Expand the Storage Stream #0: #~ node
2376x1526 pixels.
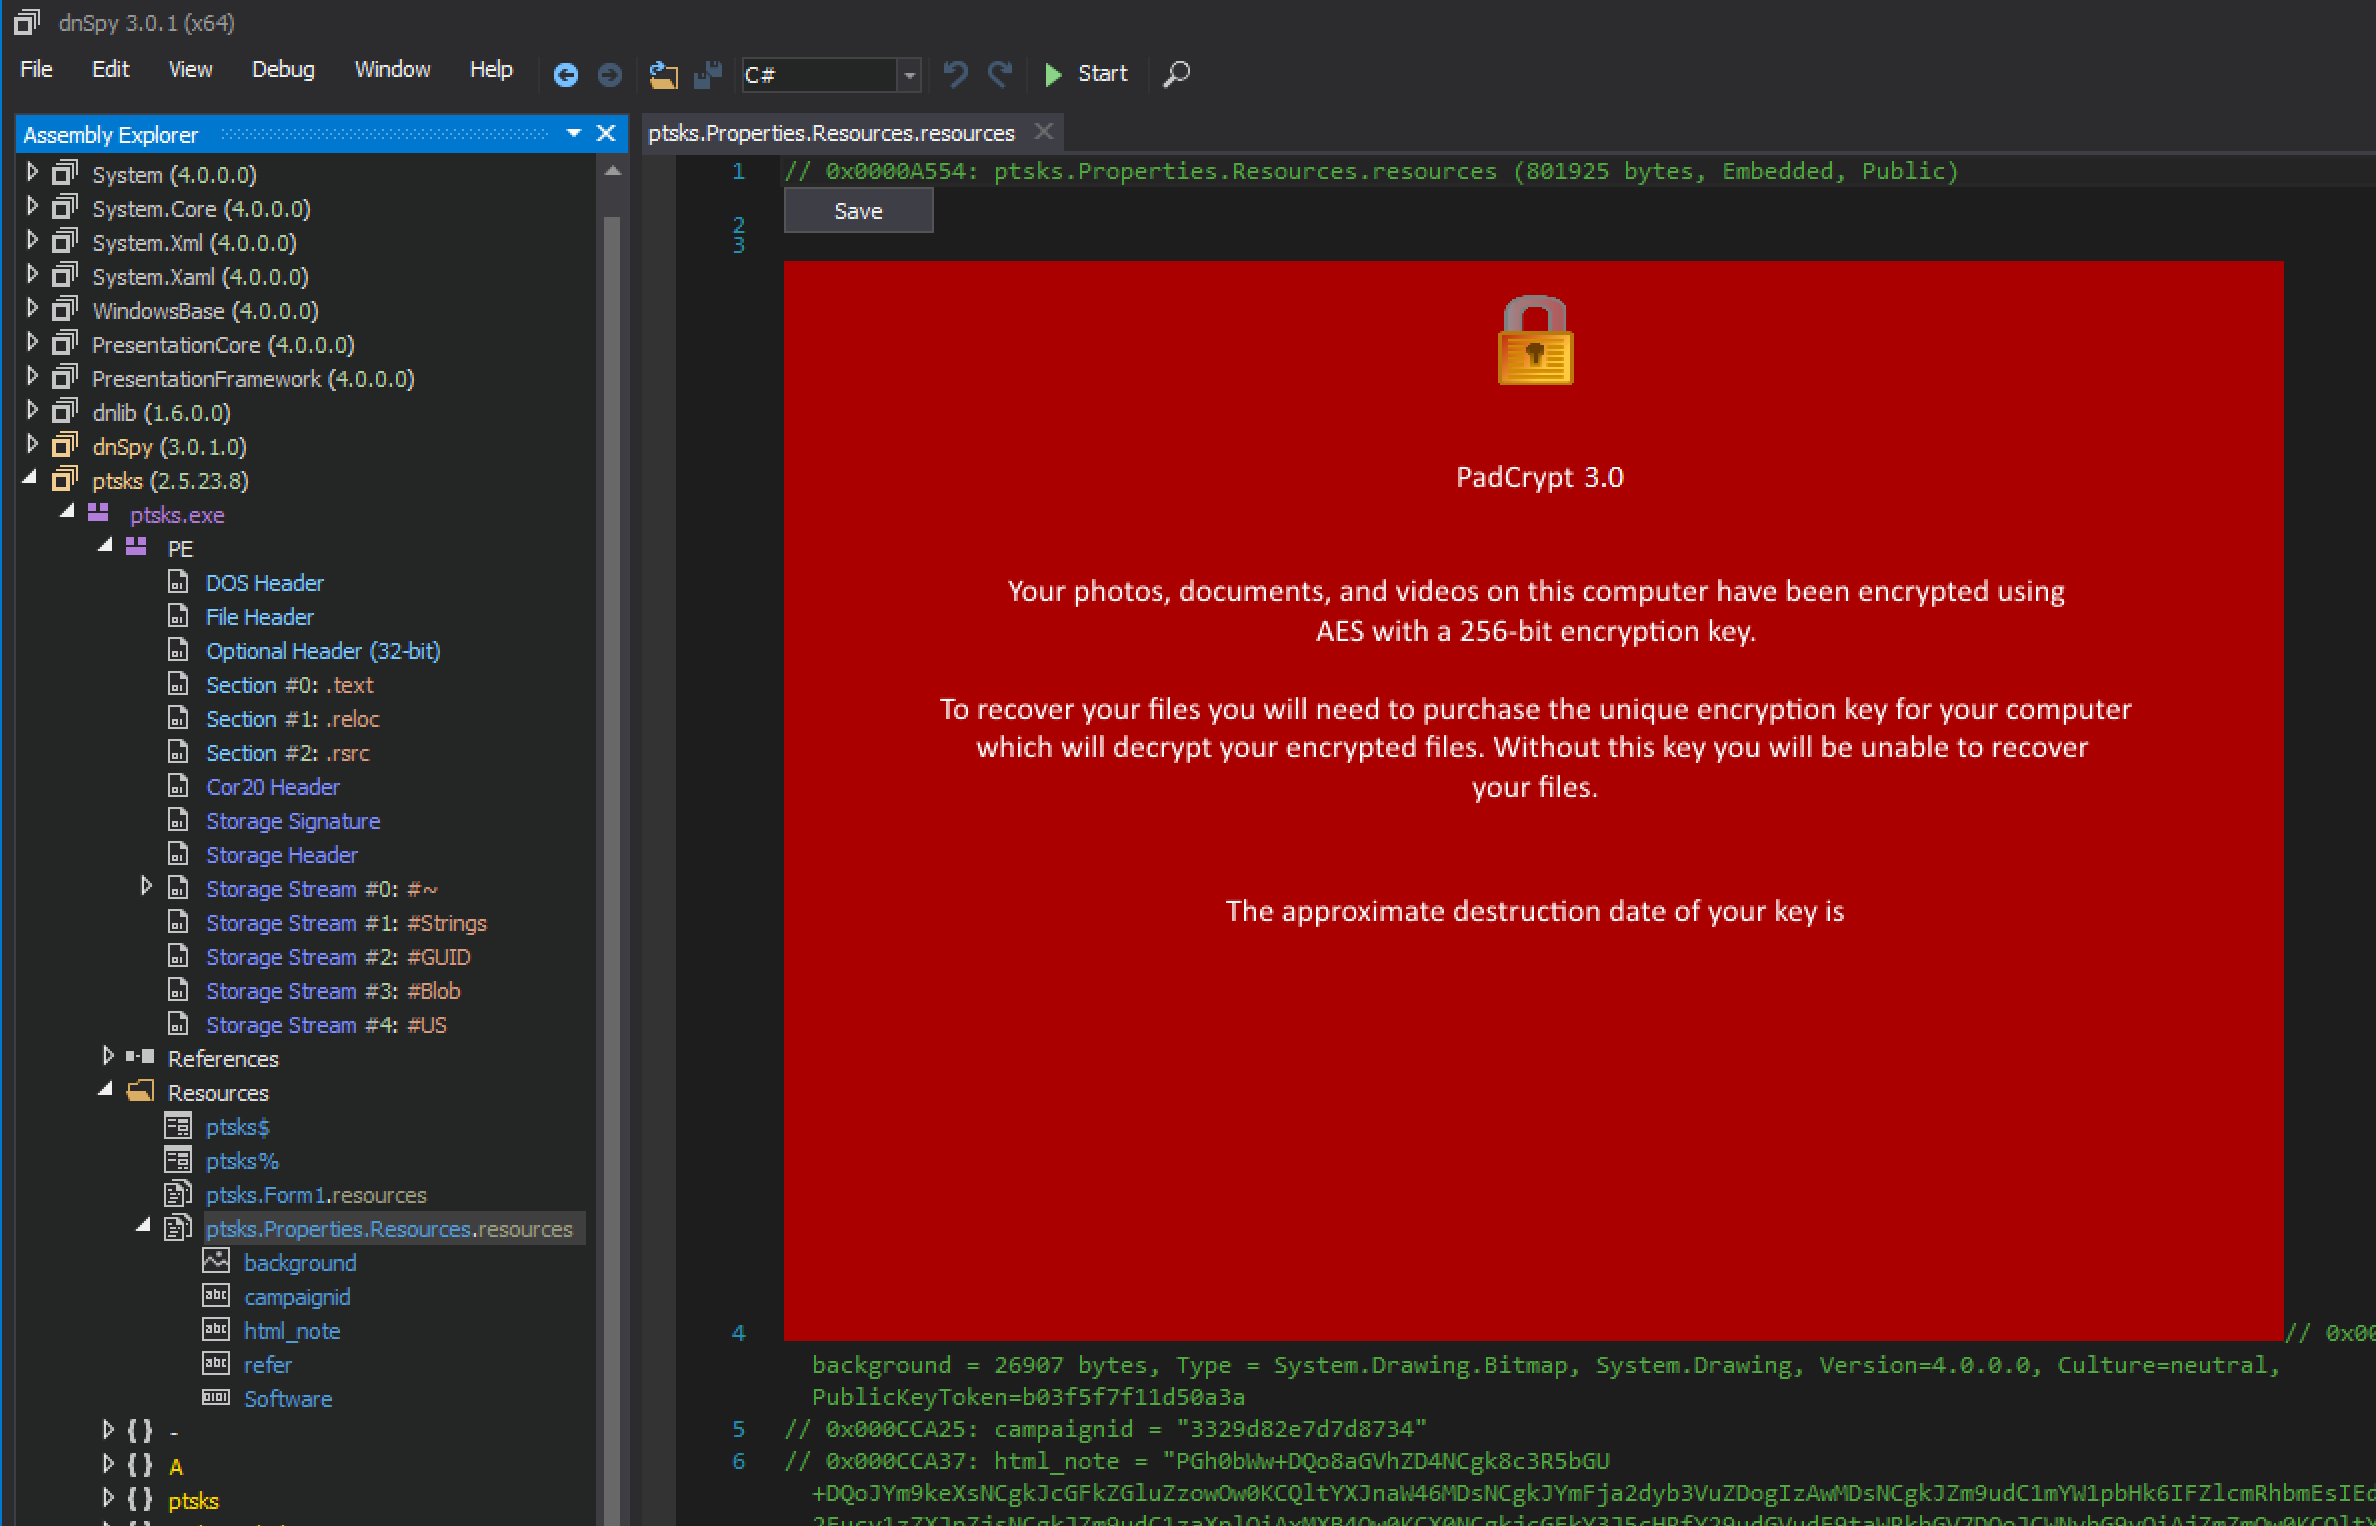click(147, 889)
